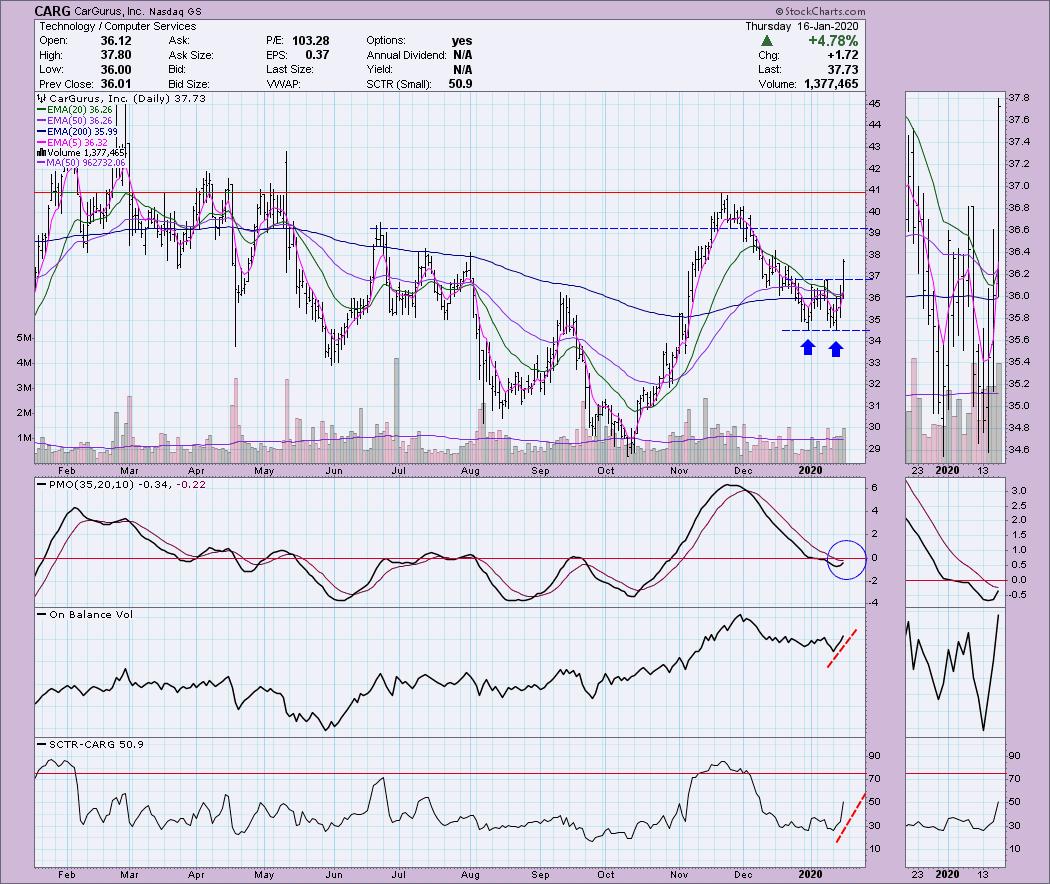The width and height of the screenshot is (1050, 884).
Task: Click the PMO(35,20,10) indicator label
Action: click(121, 484)
